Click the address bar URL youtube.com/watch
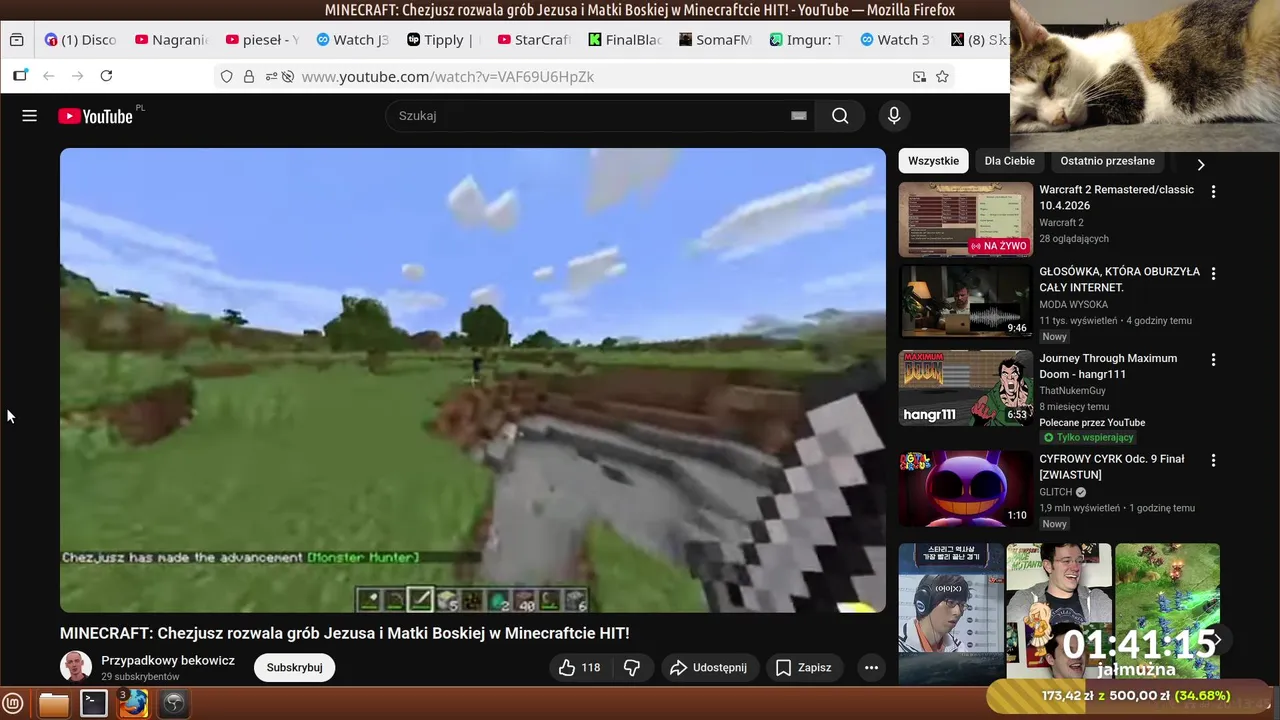Screen dimensions: 1280x720 [x=448, y=76]
